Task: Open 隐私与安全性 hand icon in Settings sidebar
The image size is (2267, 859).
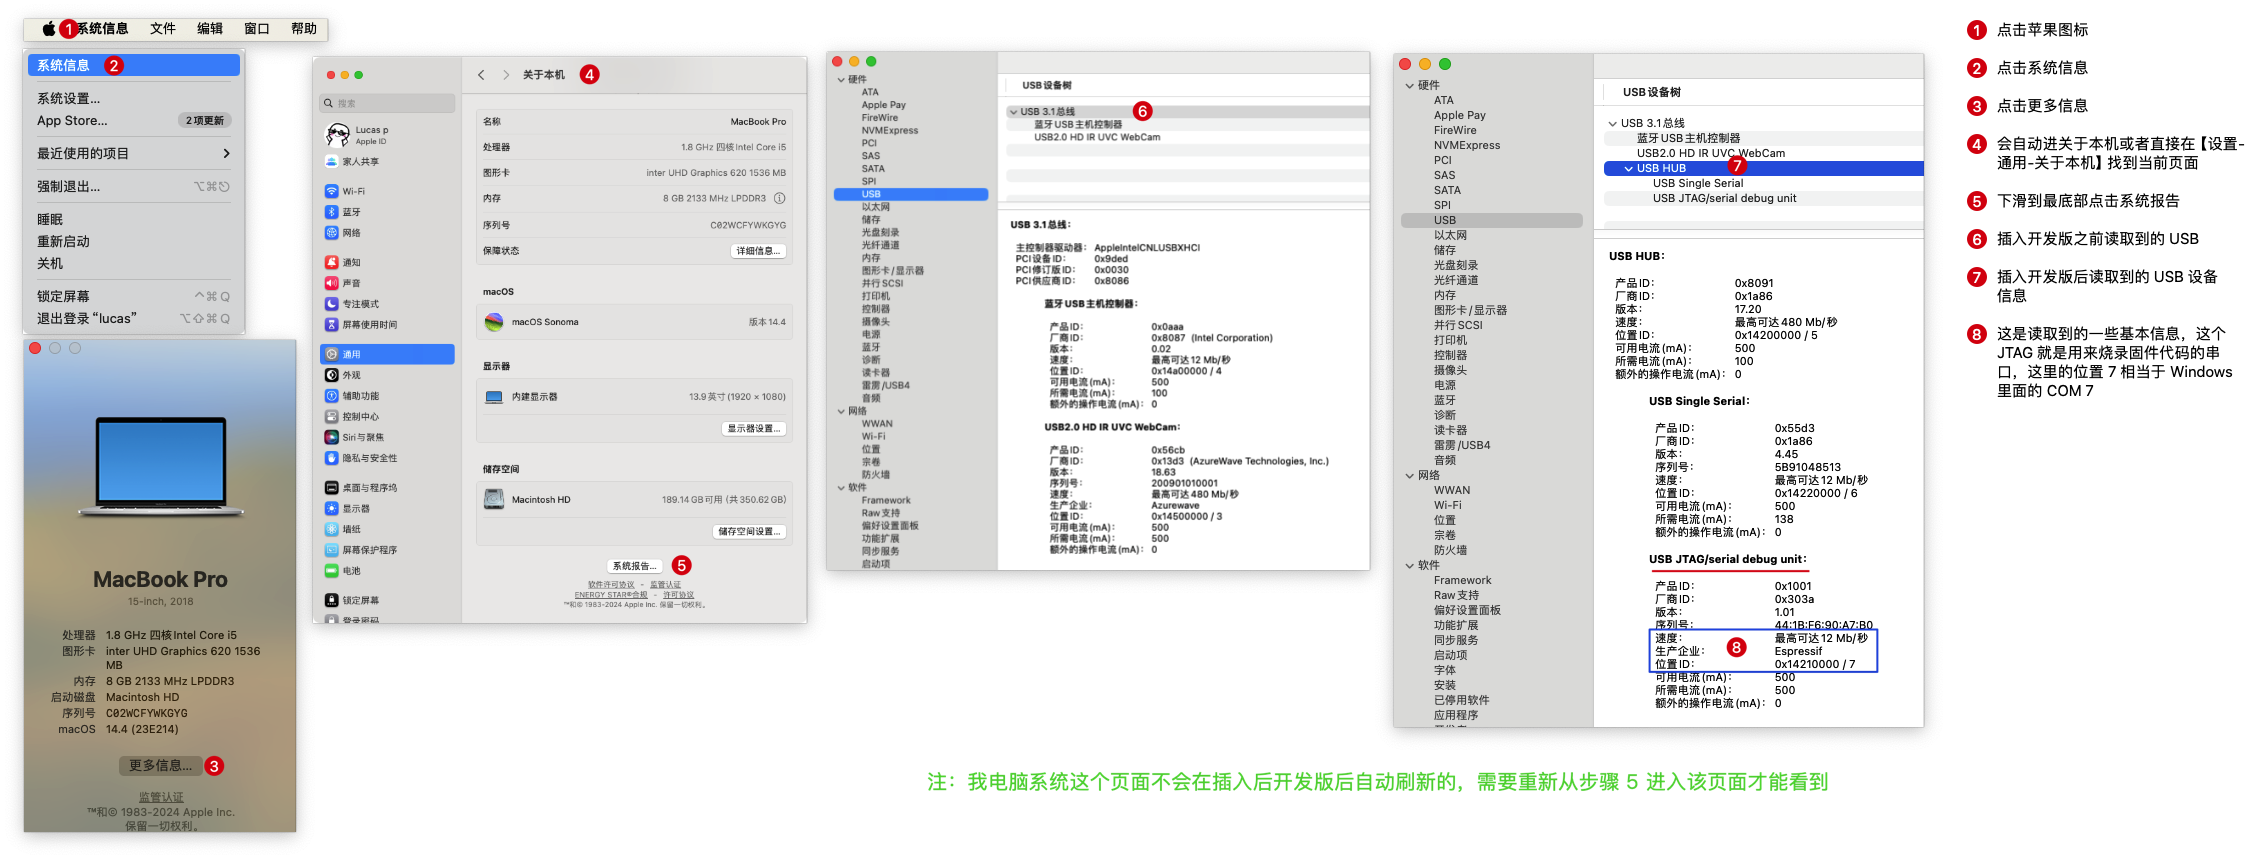Action: (x=331, y=458)
